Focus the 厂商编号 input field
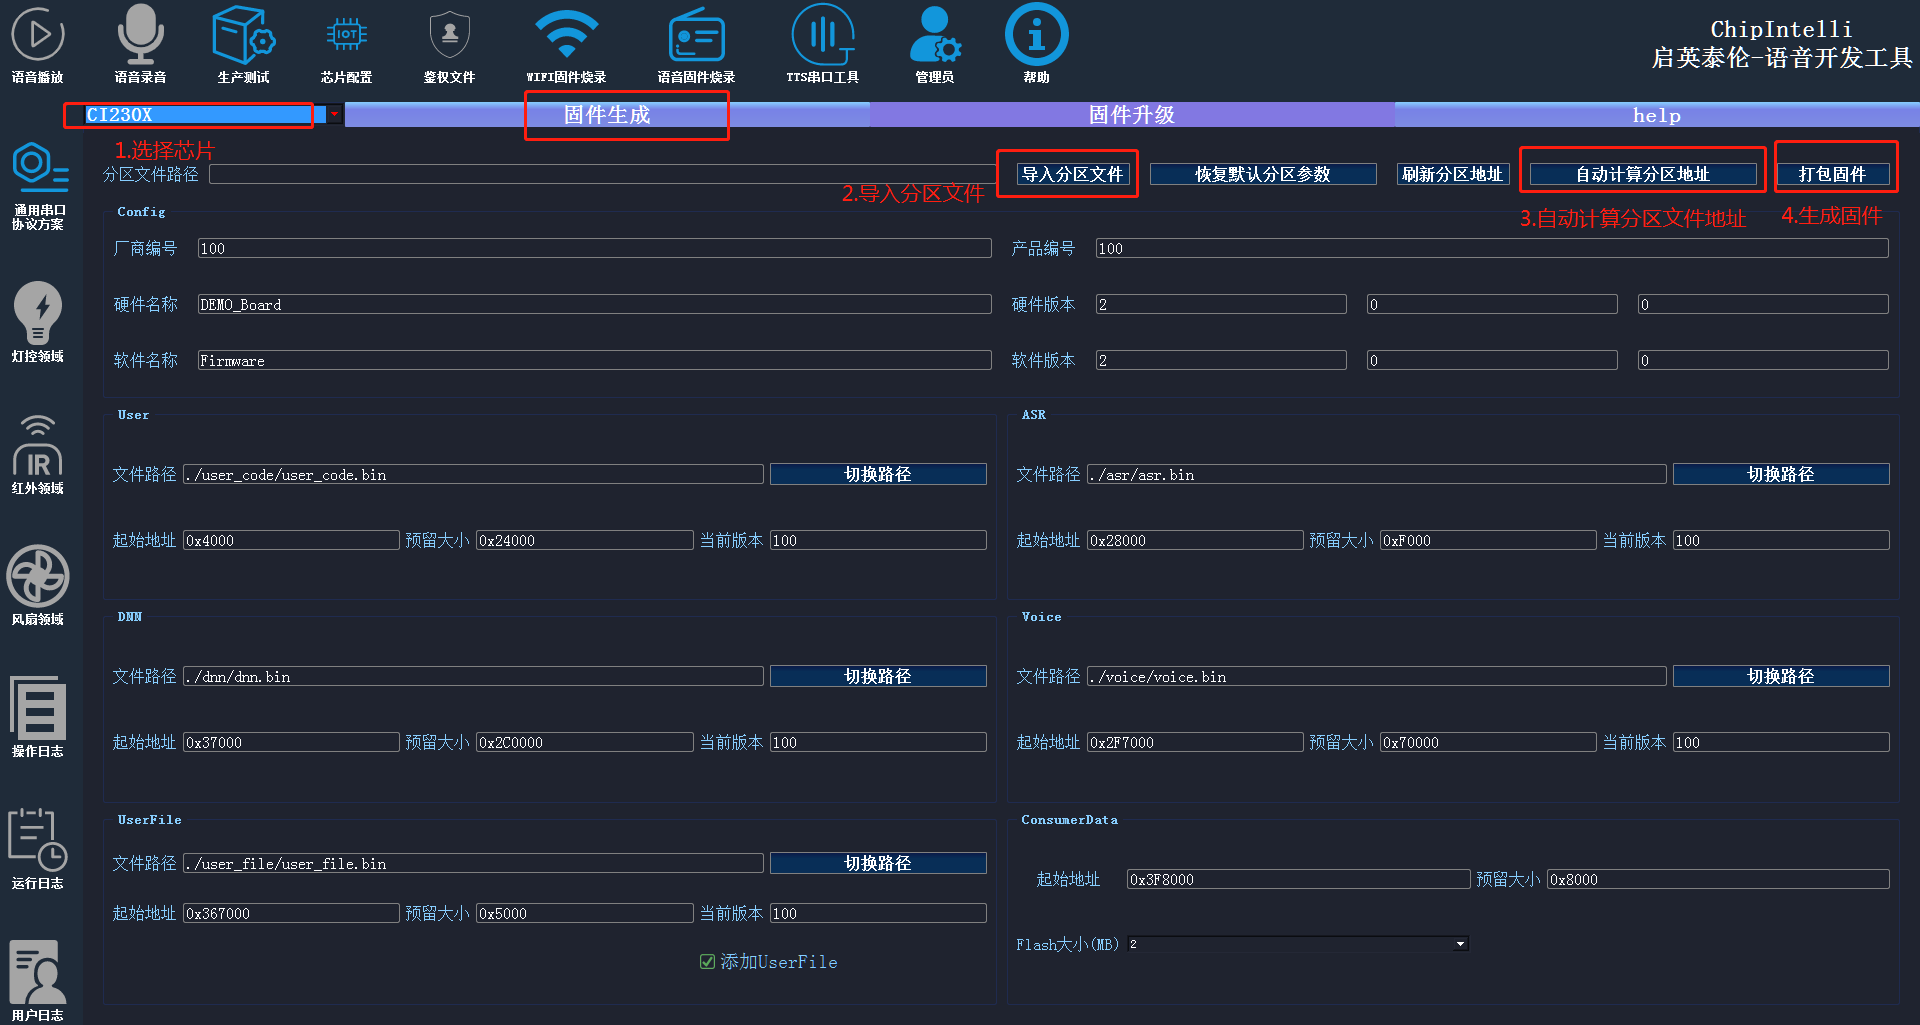This screenshot has height=1025, width=1920. pyautogui.click(x=594, y=248)
